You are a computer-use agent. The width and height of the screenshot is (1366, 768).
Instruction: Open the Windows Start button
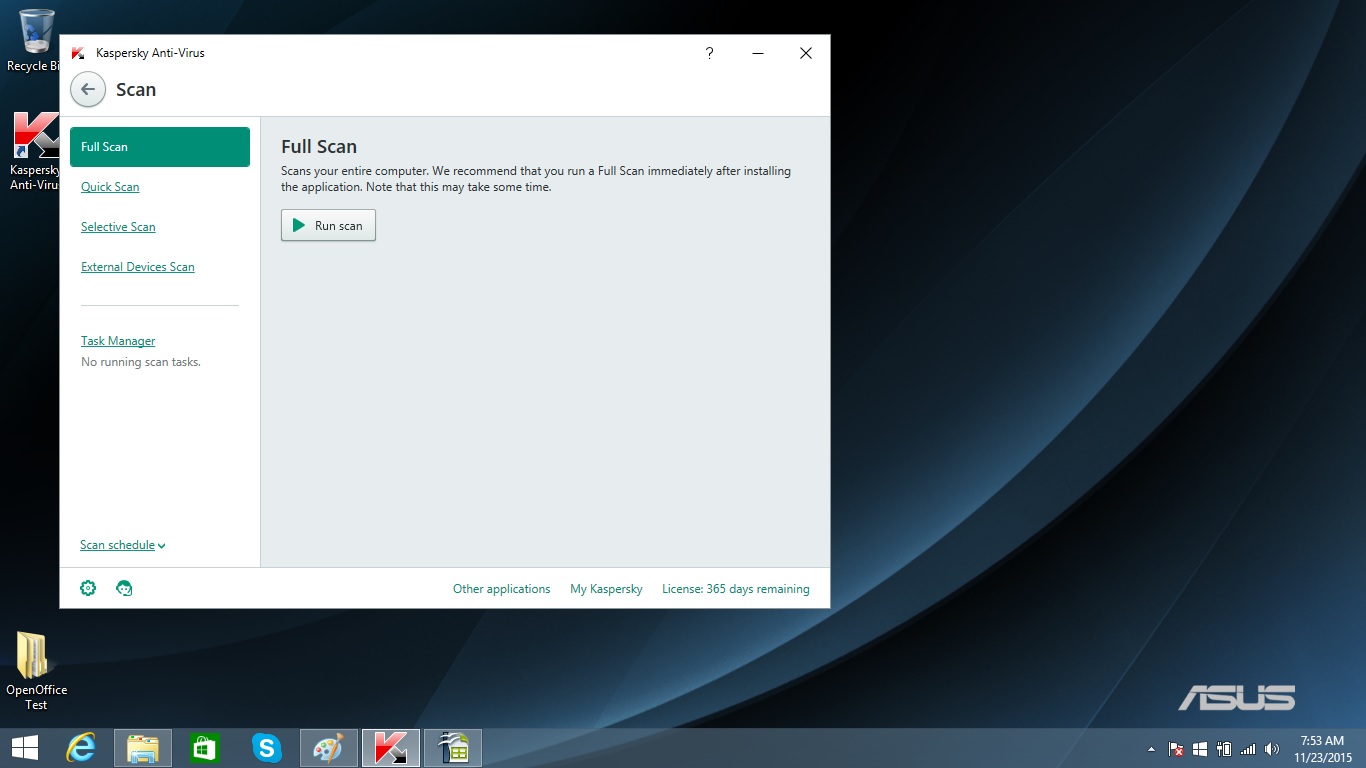click(25, 748)
